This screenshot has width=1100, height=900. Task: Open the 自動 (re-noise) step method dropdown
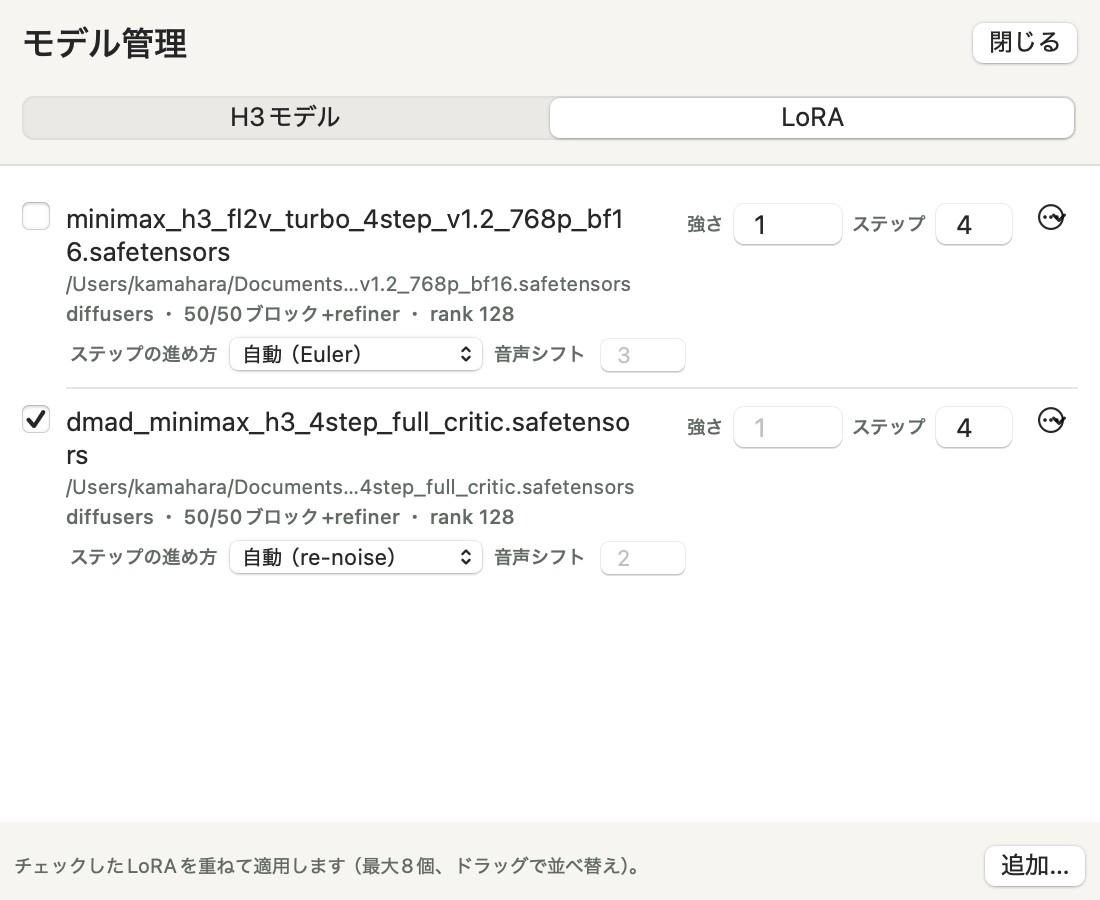coord(356,557)
